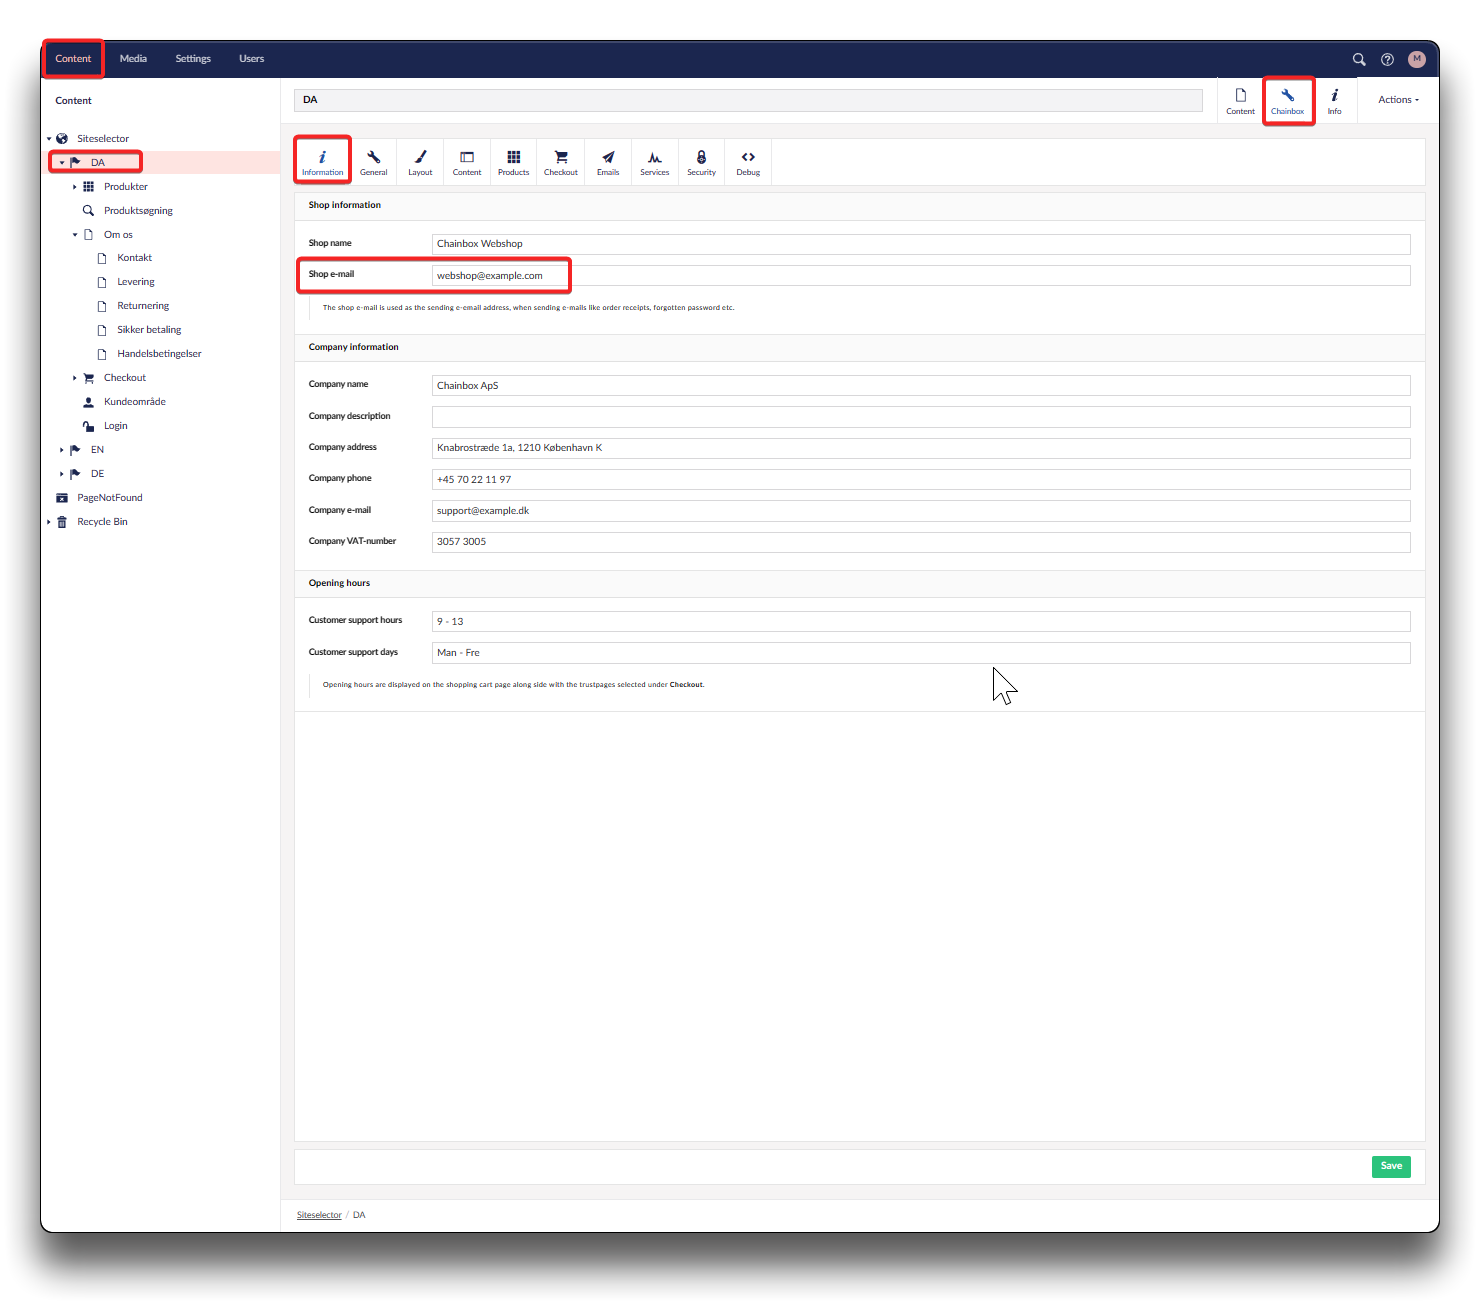Switch to the Info app tab
The image size is (1480, 1305).
click(1334, 100)
